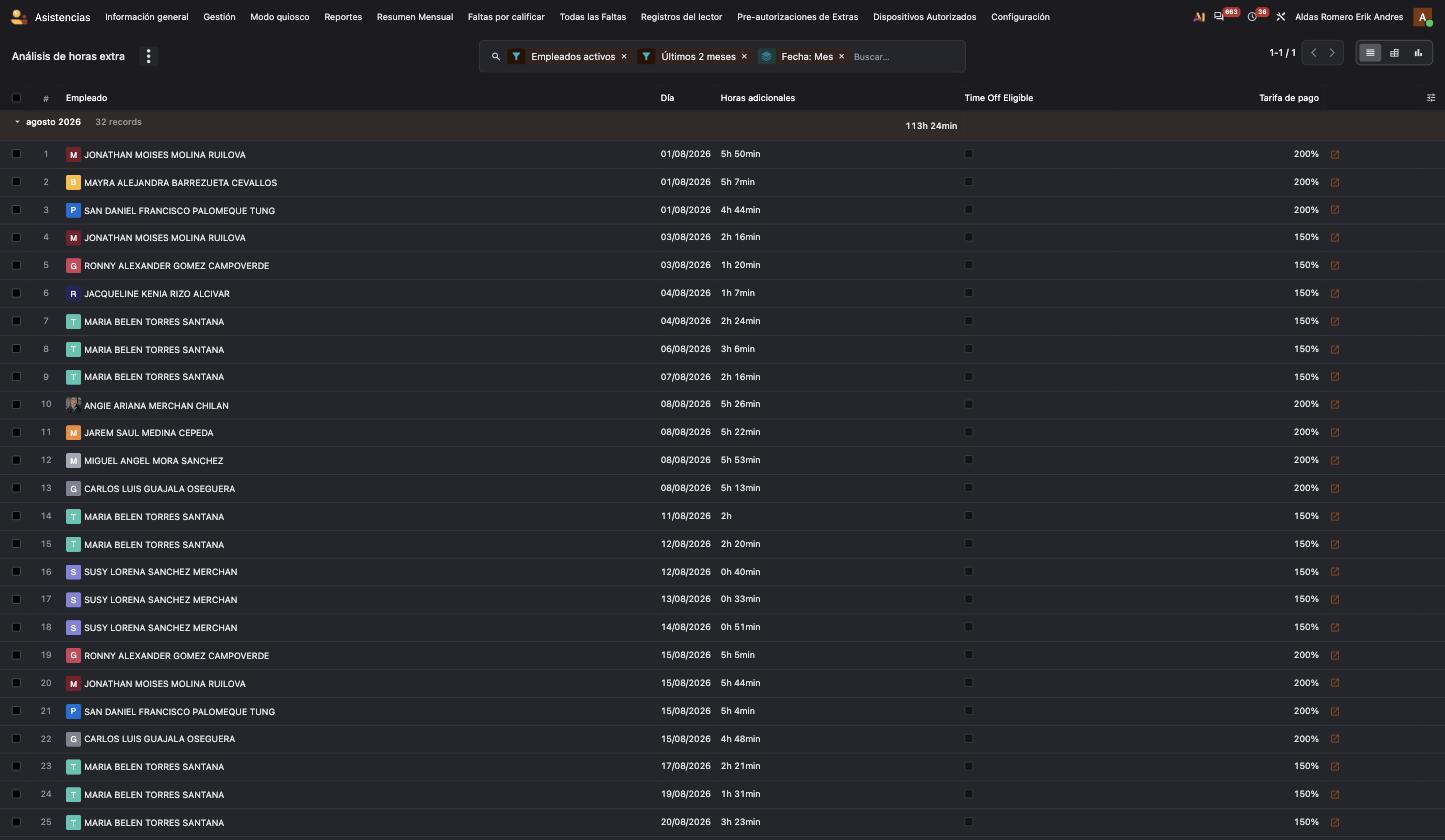The image size is (1445, 840).
Task: Open the Reportes menu
Action: pos(343,17)
